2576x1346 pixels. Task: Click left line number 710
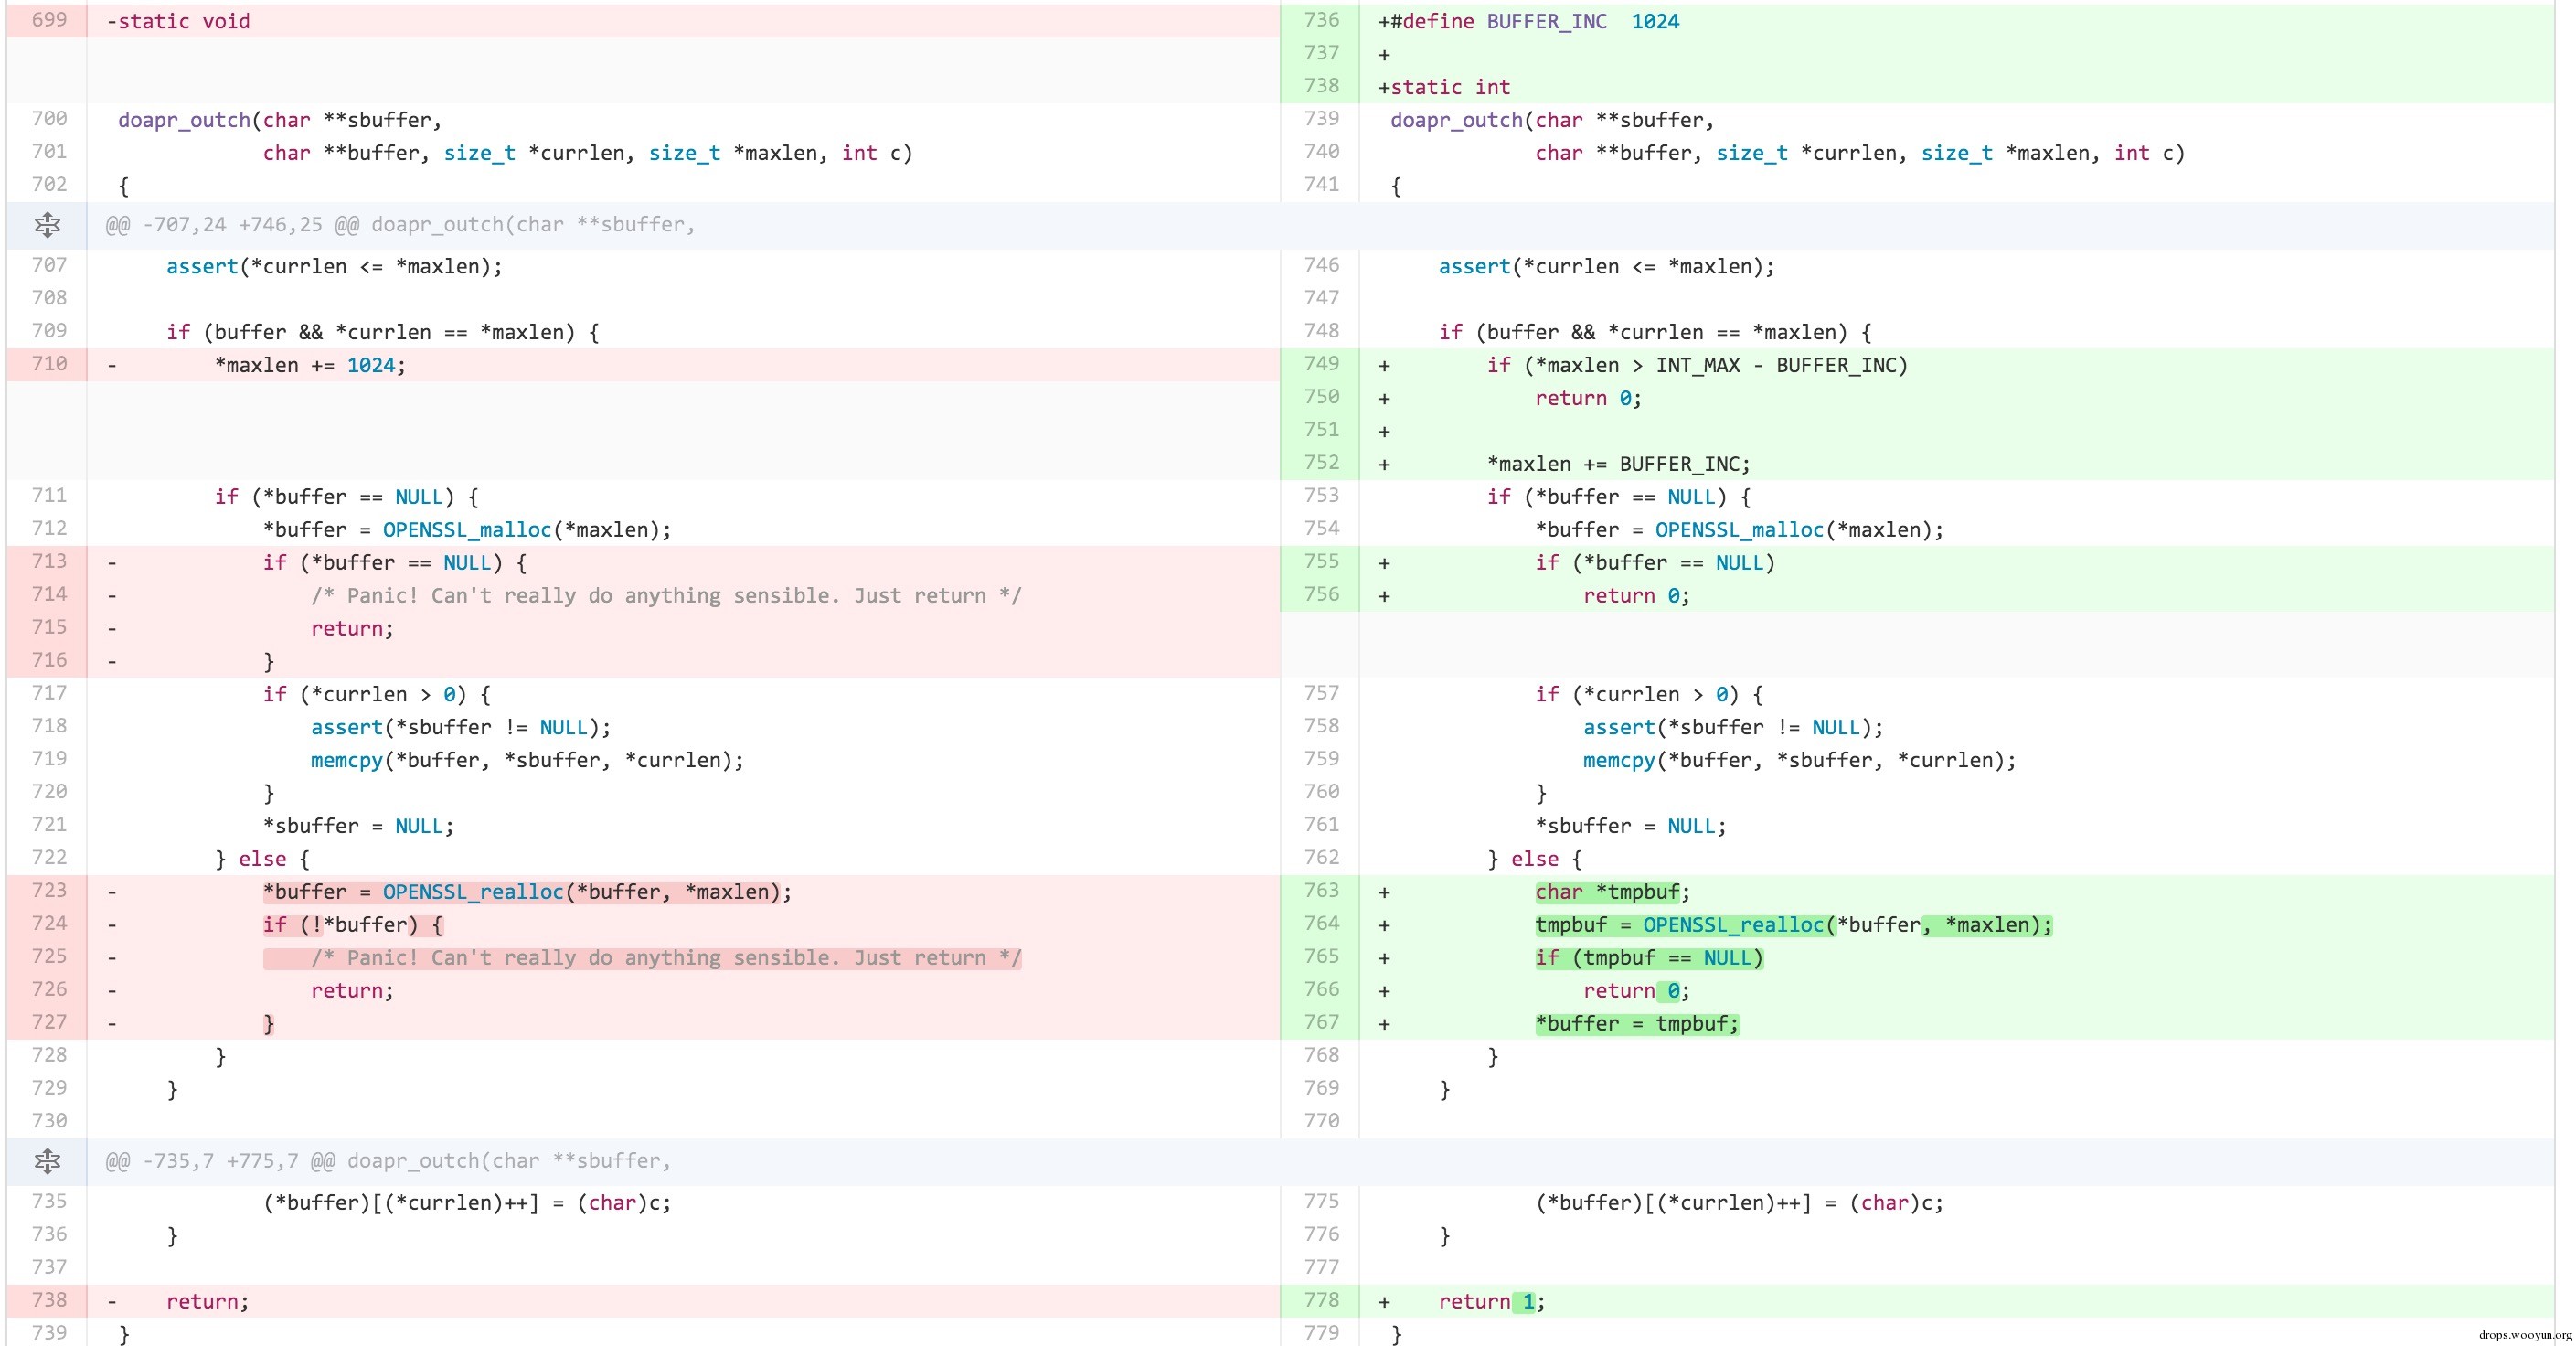click(49, 364)
